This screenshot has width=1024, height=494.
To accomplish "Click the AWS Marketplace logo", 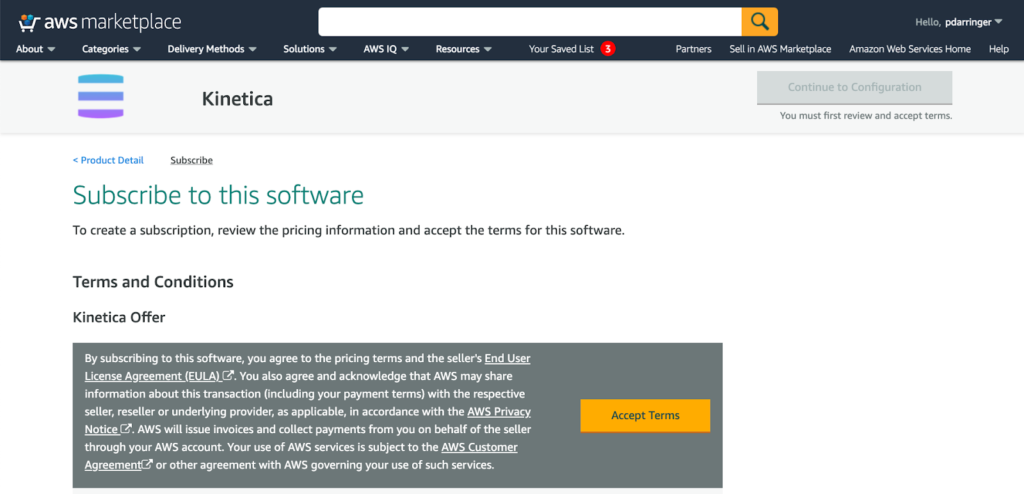I will [x=100, y=21].
